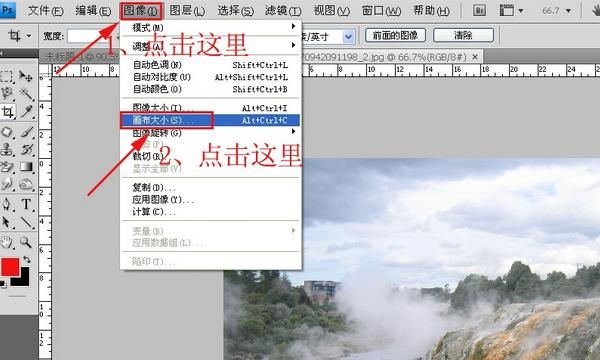
Task: Open the 帮助(H) menu
Action: click(431, 11)
